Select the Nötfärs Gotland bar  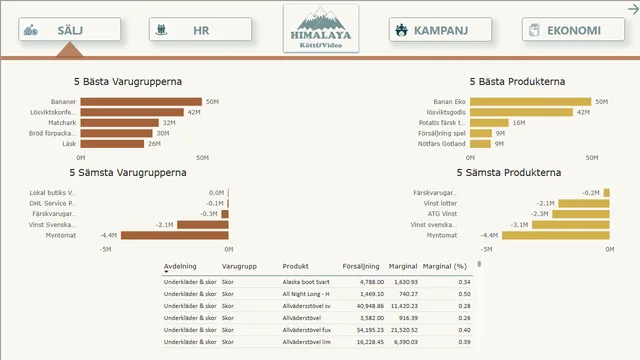(x=480, y=144)
